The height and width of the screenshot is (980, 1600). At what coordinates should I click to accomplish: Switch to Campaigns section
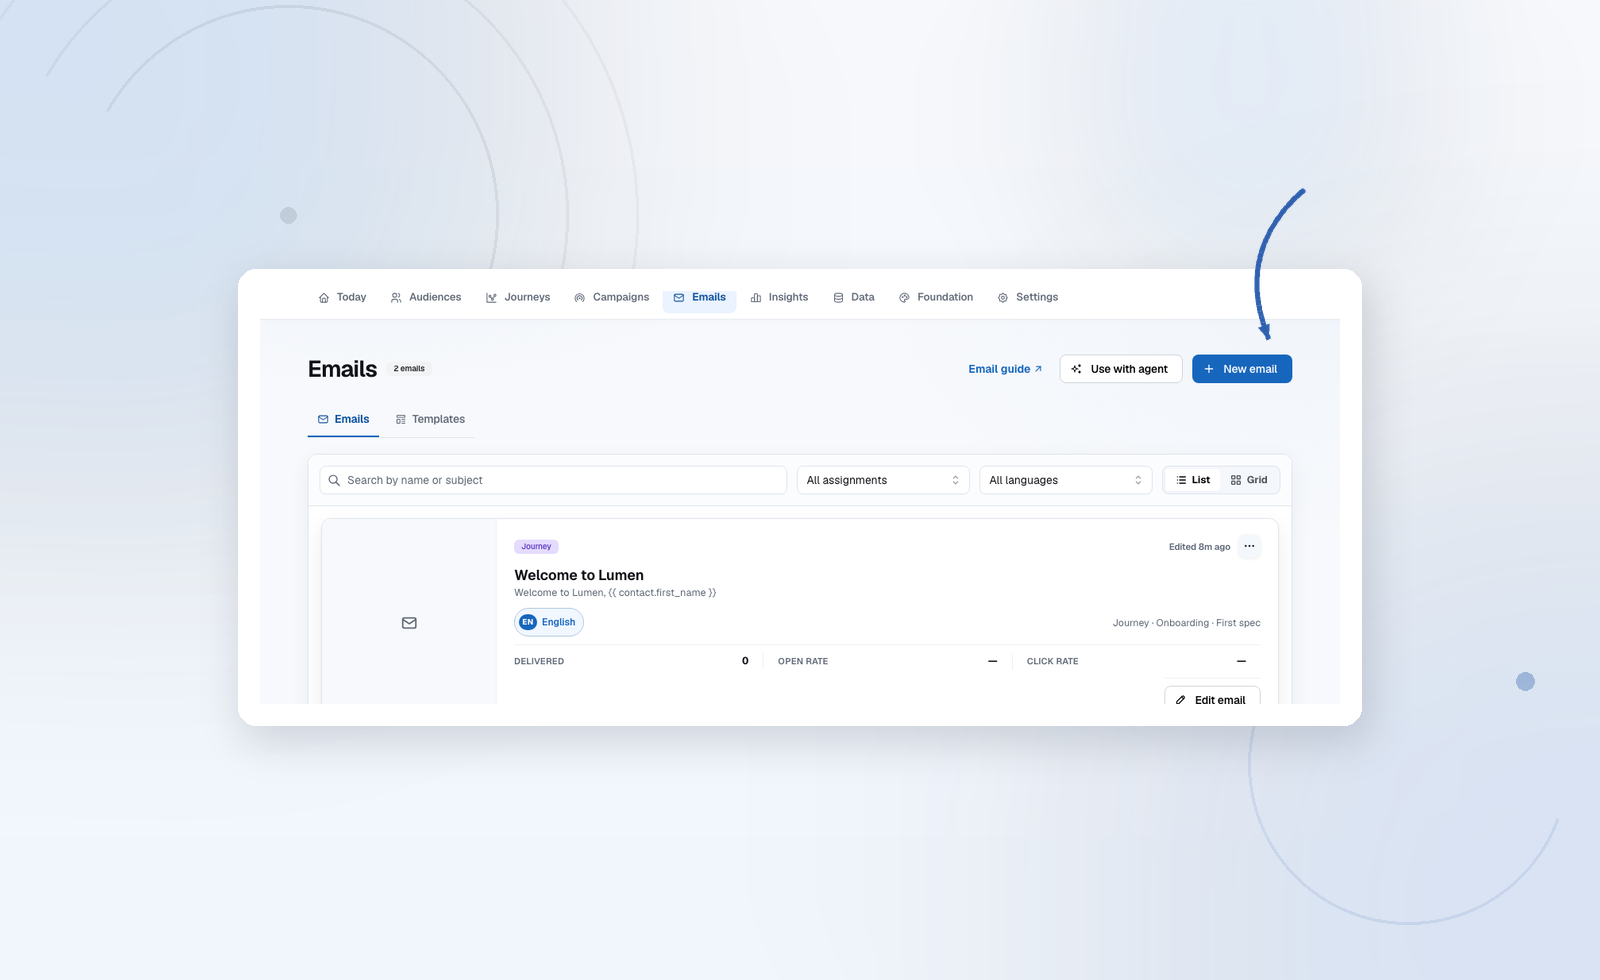click(x=611, y=297)
